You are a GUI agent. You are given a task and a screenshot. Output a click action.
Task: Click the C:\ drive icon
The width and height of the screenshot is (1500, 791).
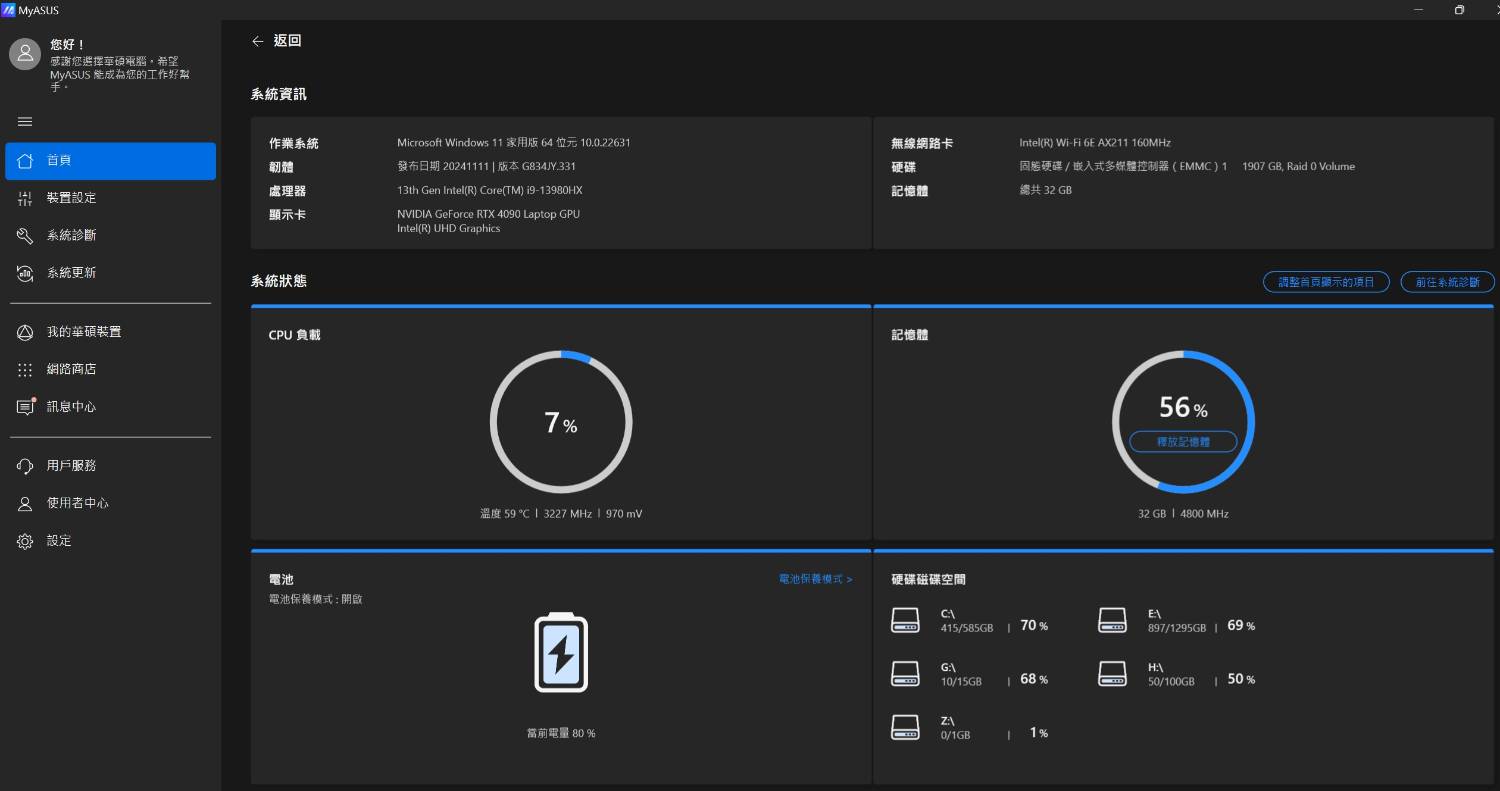(905, 620)
